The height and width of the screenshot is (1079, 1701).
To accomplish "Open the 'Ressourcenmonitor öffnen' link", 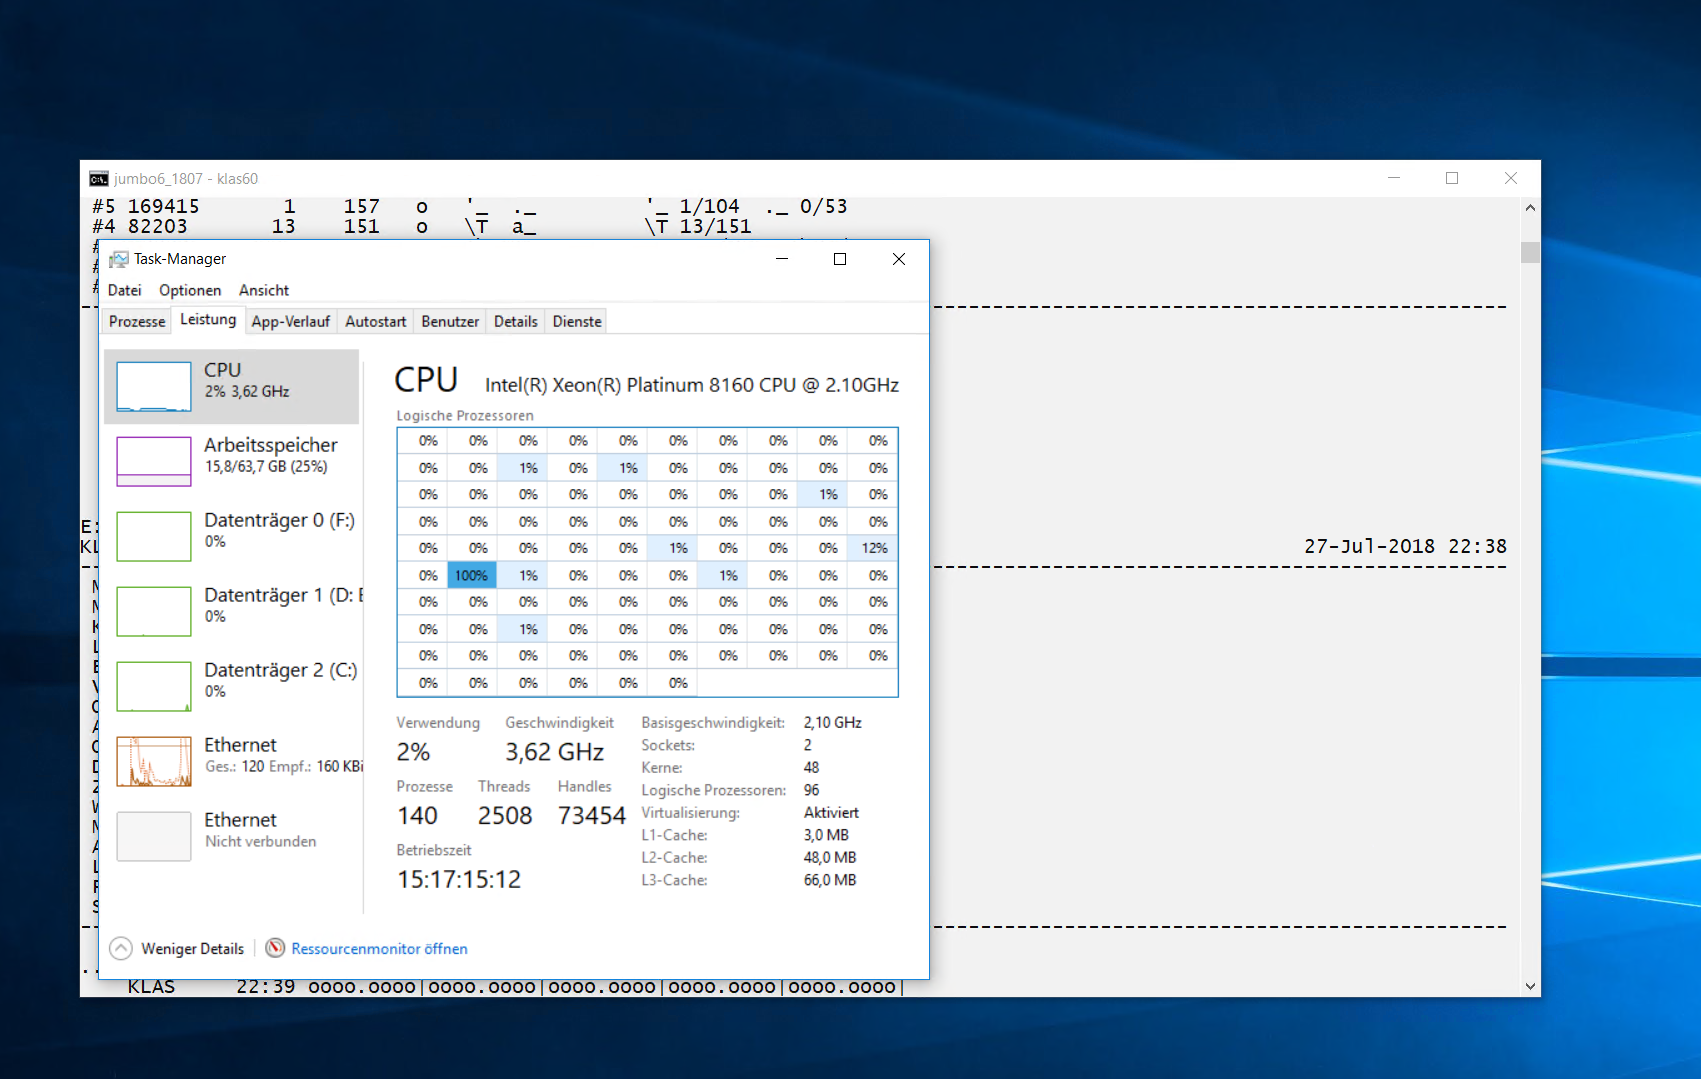I will tap(380, 949).
